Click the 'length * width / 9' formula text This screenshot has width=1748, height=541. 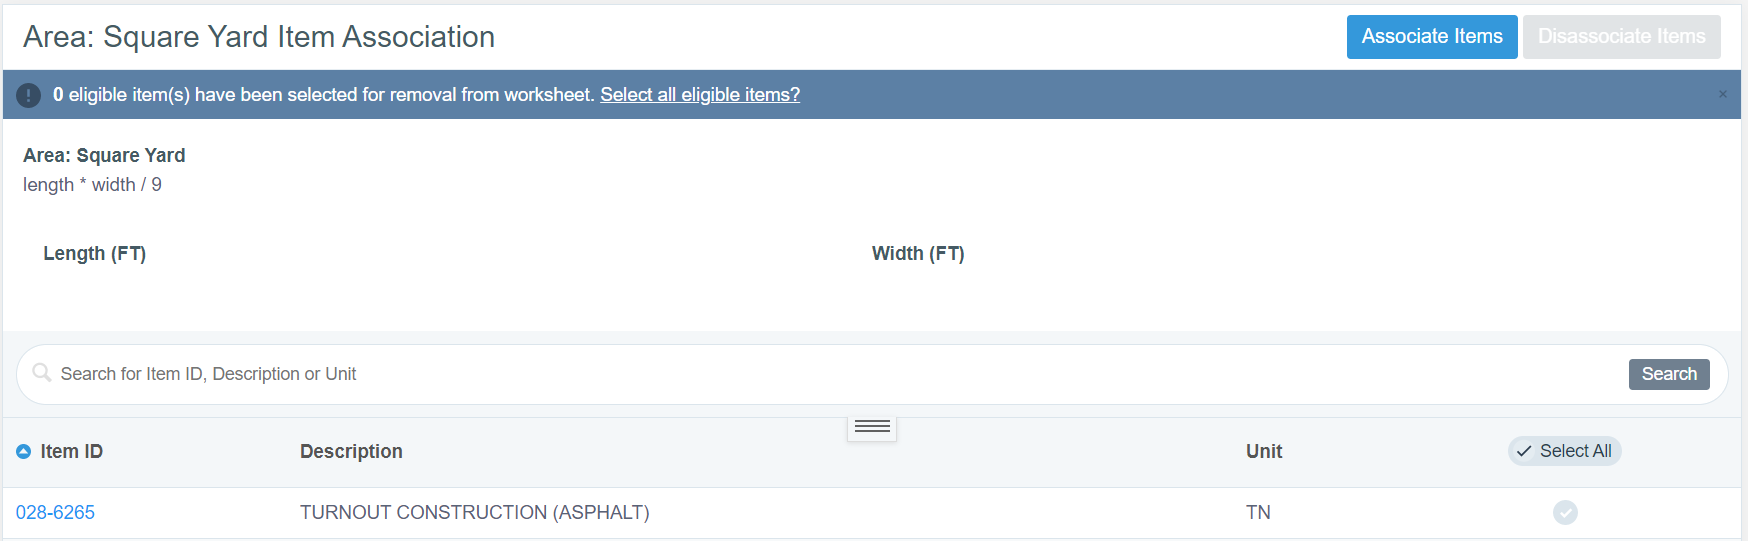pyautogui.click(x=92, y=185)
